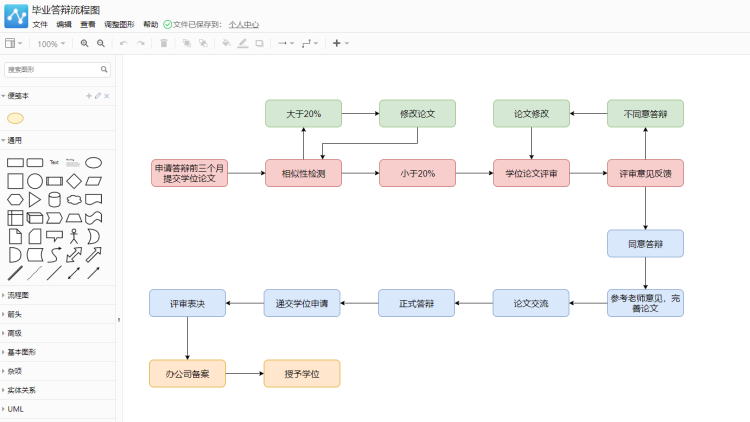Open the 100% zoom level dropdown

pos(51,44)
